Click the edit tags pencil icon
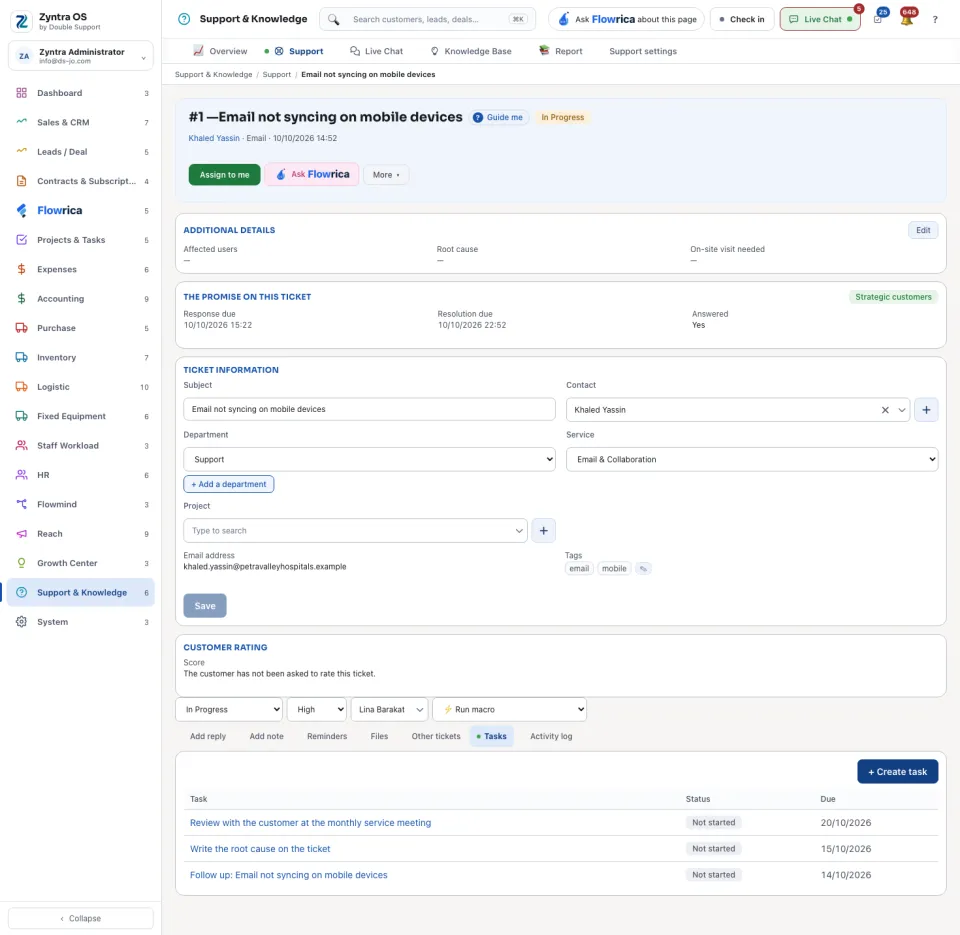Image resolution: width=960 pixels, height=935 pixels. (643, 569)
